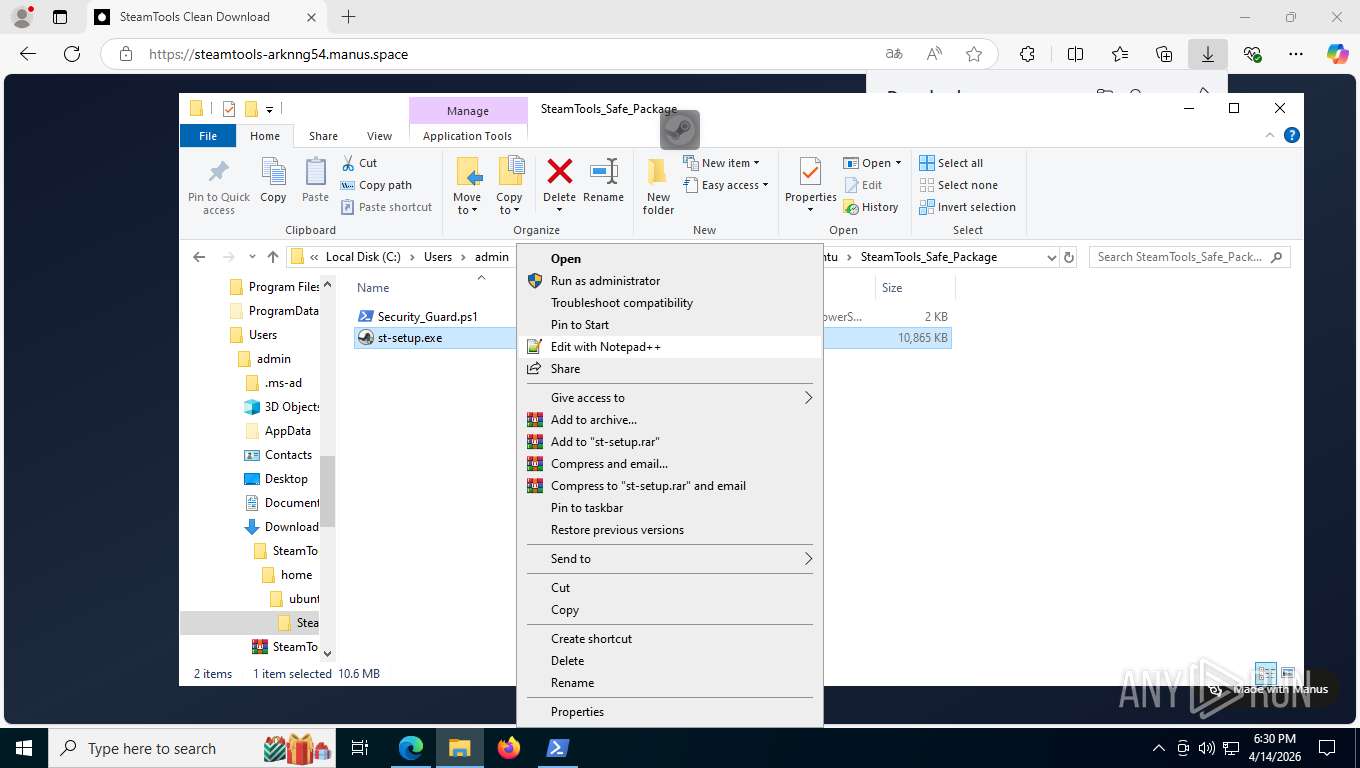Expand the address bar path dropdown

[x=1051, y=257]
